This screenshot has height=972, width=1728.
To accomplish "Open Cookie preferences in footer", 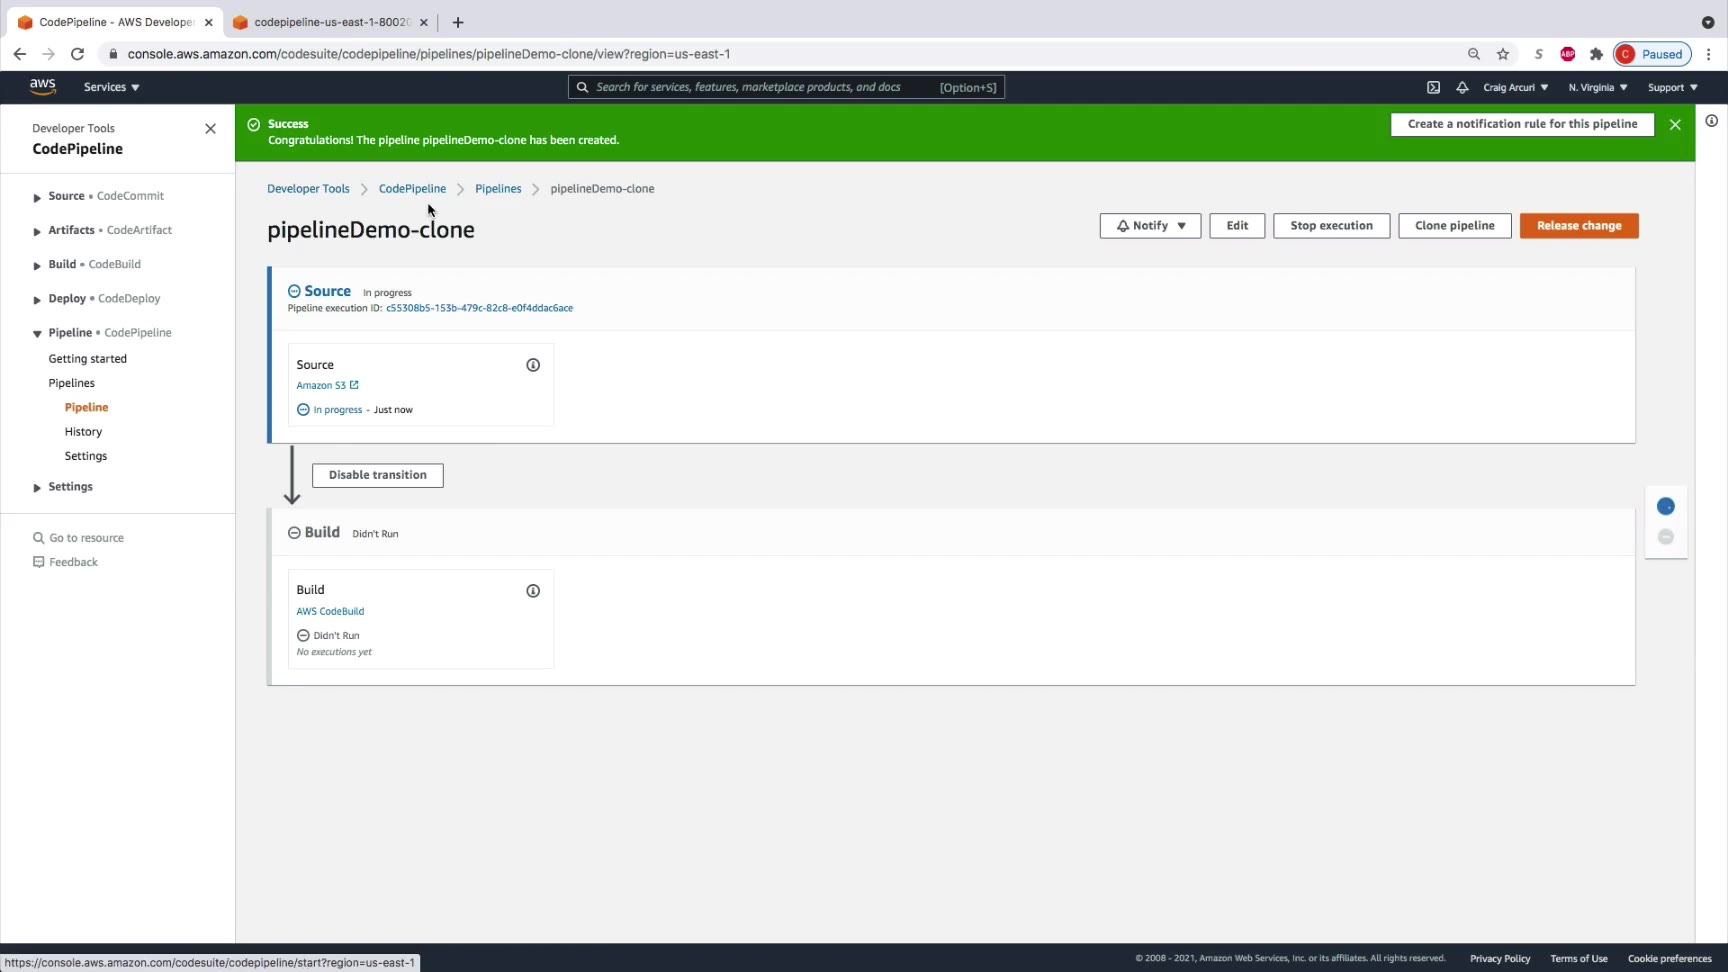I will click(1670, 959).
